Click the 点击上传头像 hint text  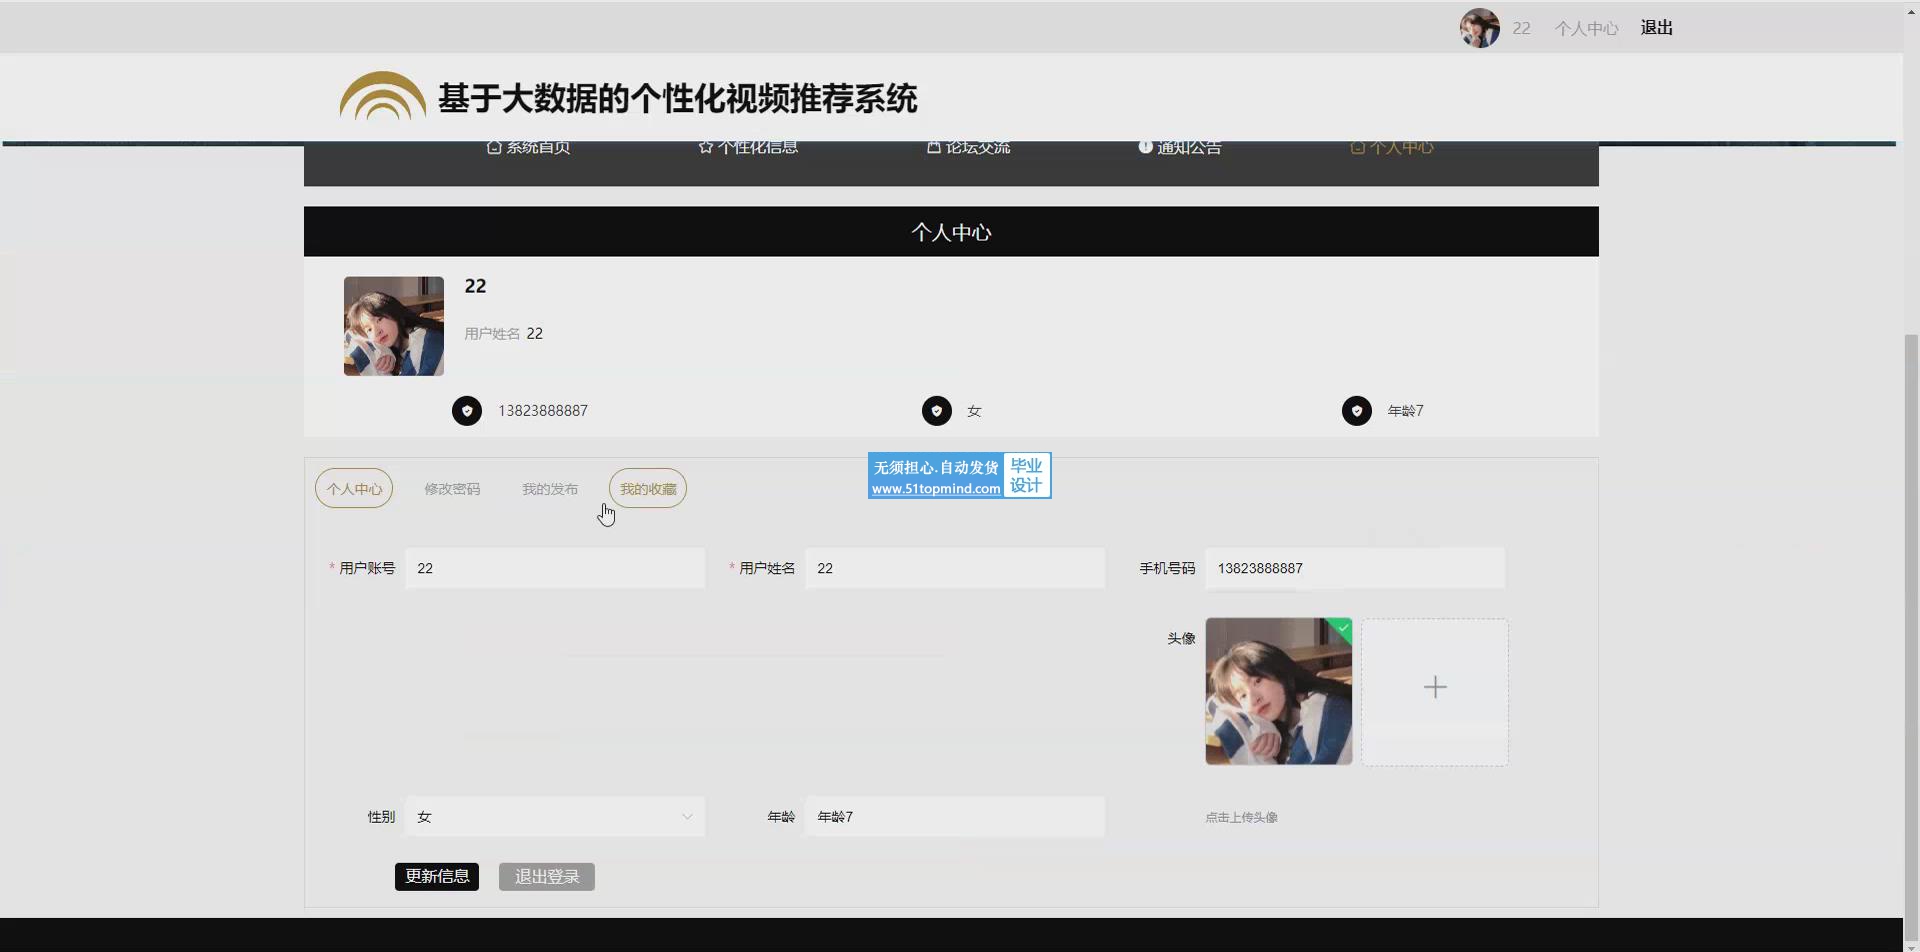click(1241, 817)
